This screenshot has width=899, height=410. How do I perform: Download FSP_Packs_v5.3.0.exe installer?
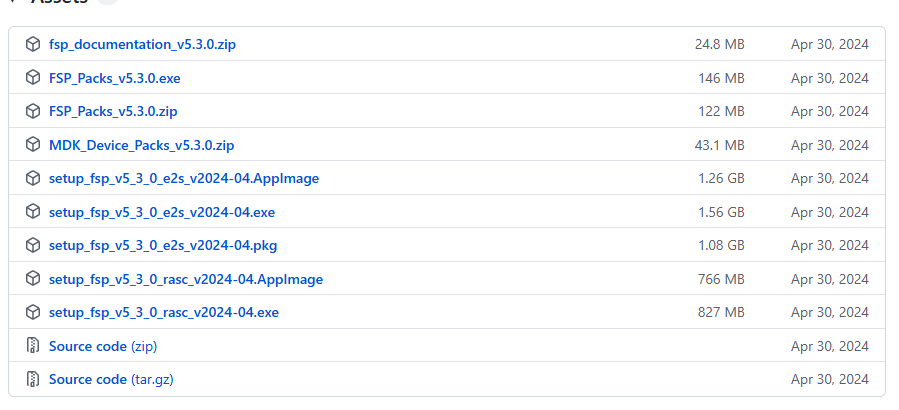pyautogui.click(x=115, y=78)
